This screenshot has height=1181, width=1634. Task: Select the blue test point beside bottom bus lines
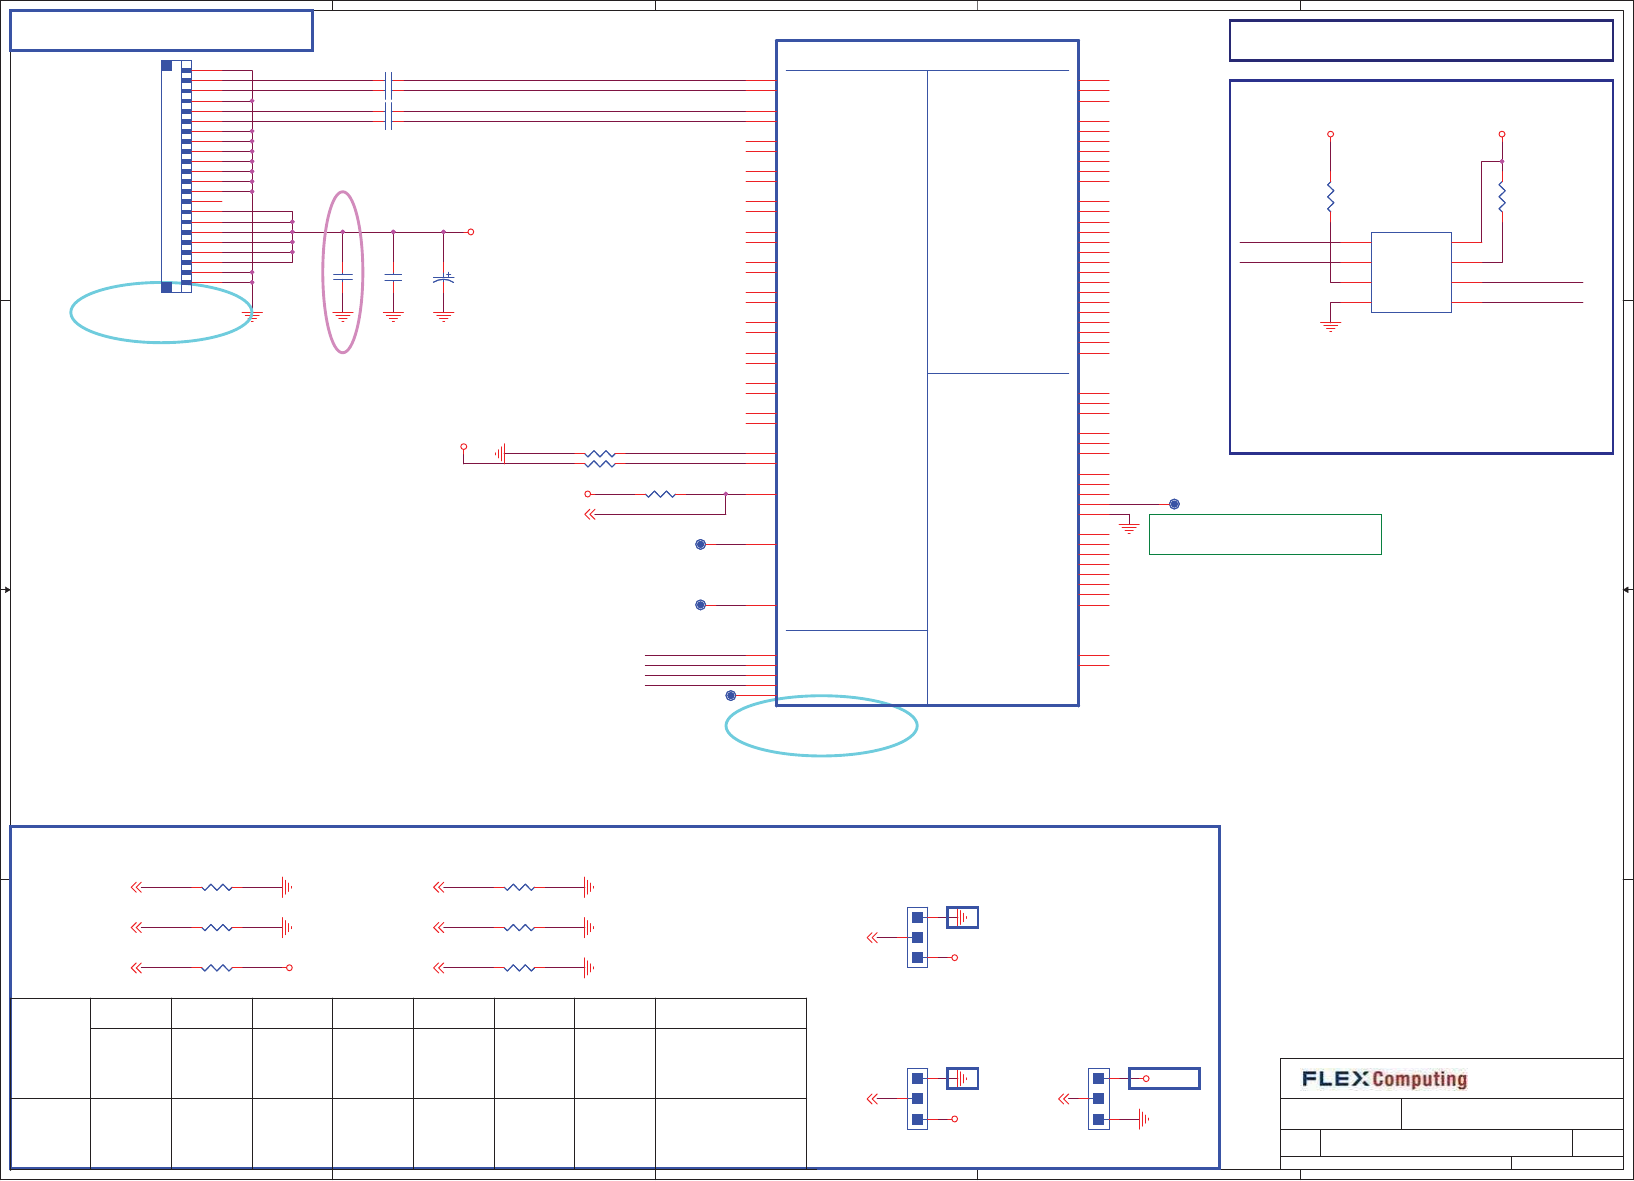(731, 695)
